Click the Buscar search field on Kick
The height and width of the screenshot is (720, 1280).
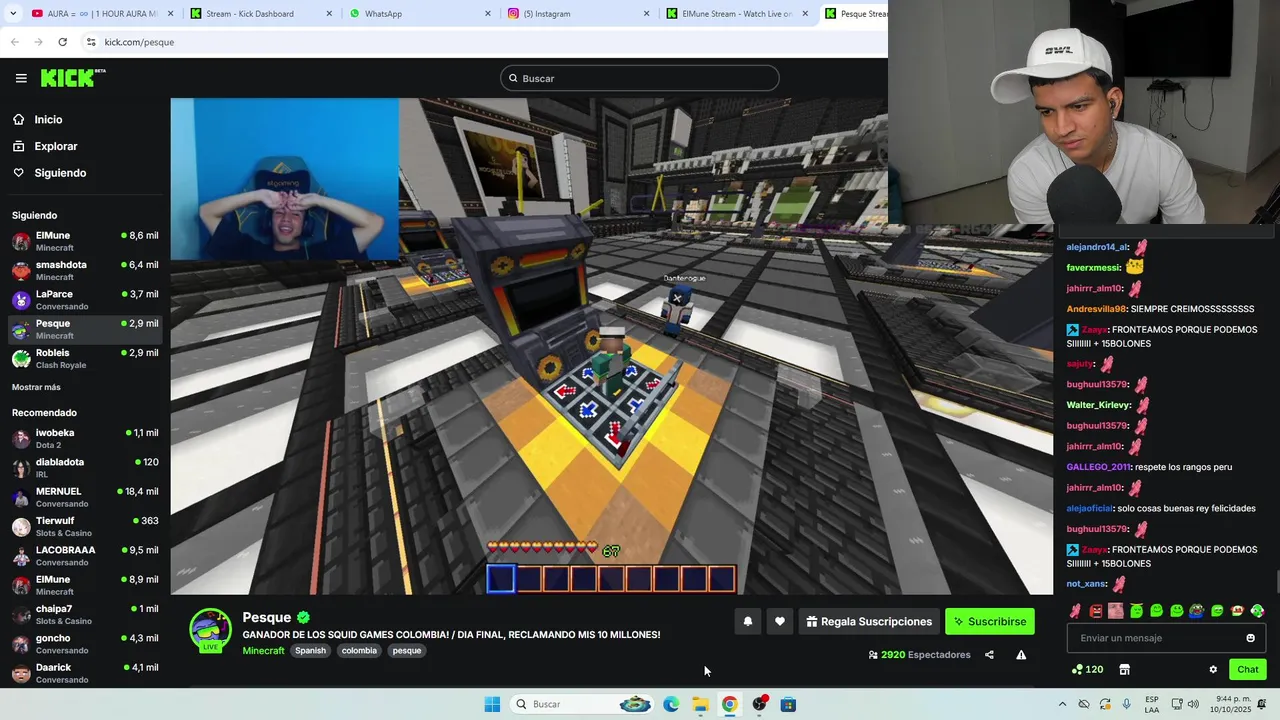pos(640,78)
